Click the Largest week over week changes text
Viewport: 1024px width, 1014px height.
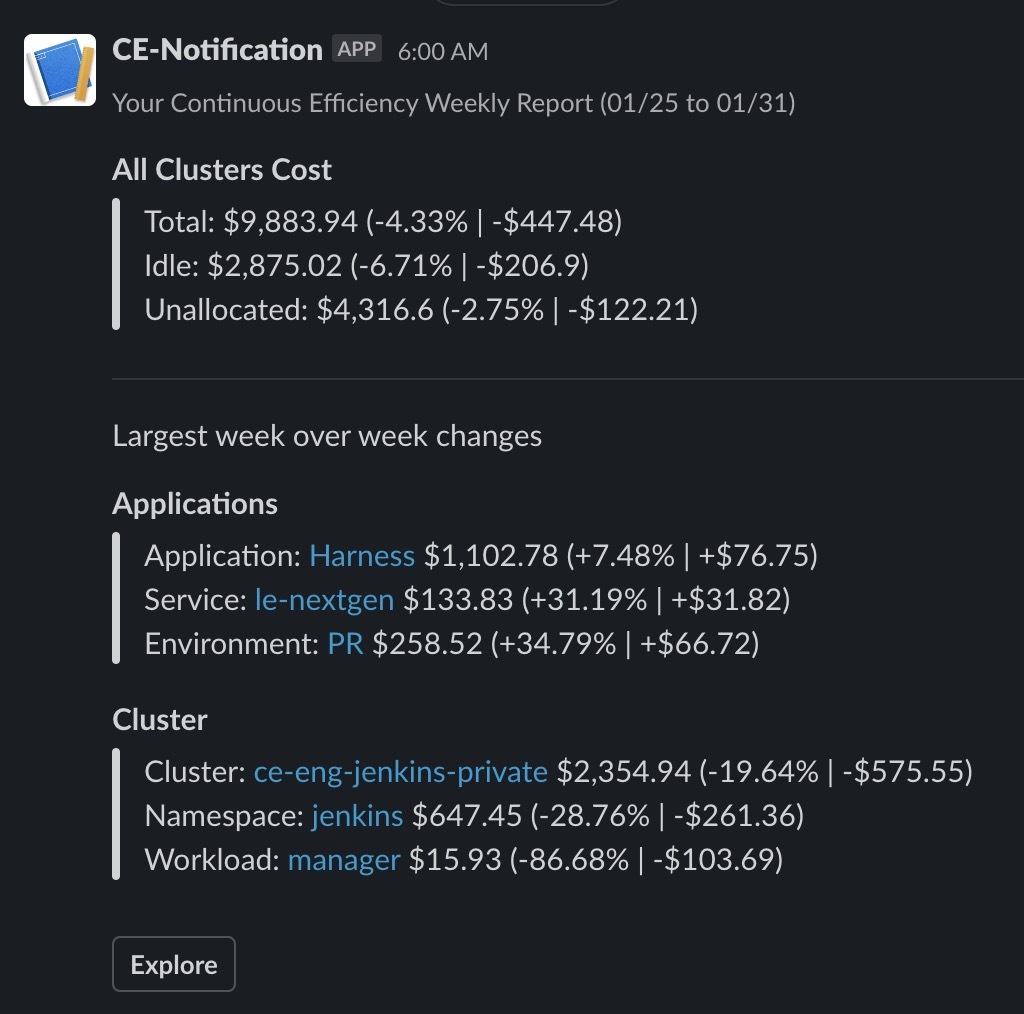click(327, 436)
